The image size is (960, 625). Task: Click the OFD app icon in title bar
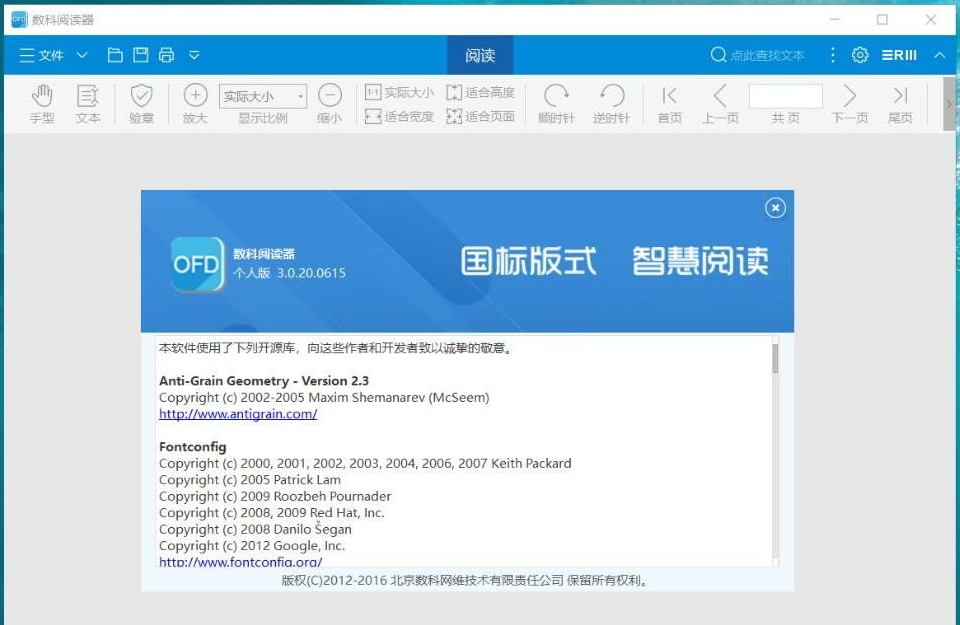(x=19, y=20)
